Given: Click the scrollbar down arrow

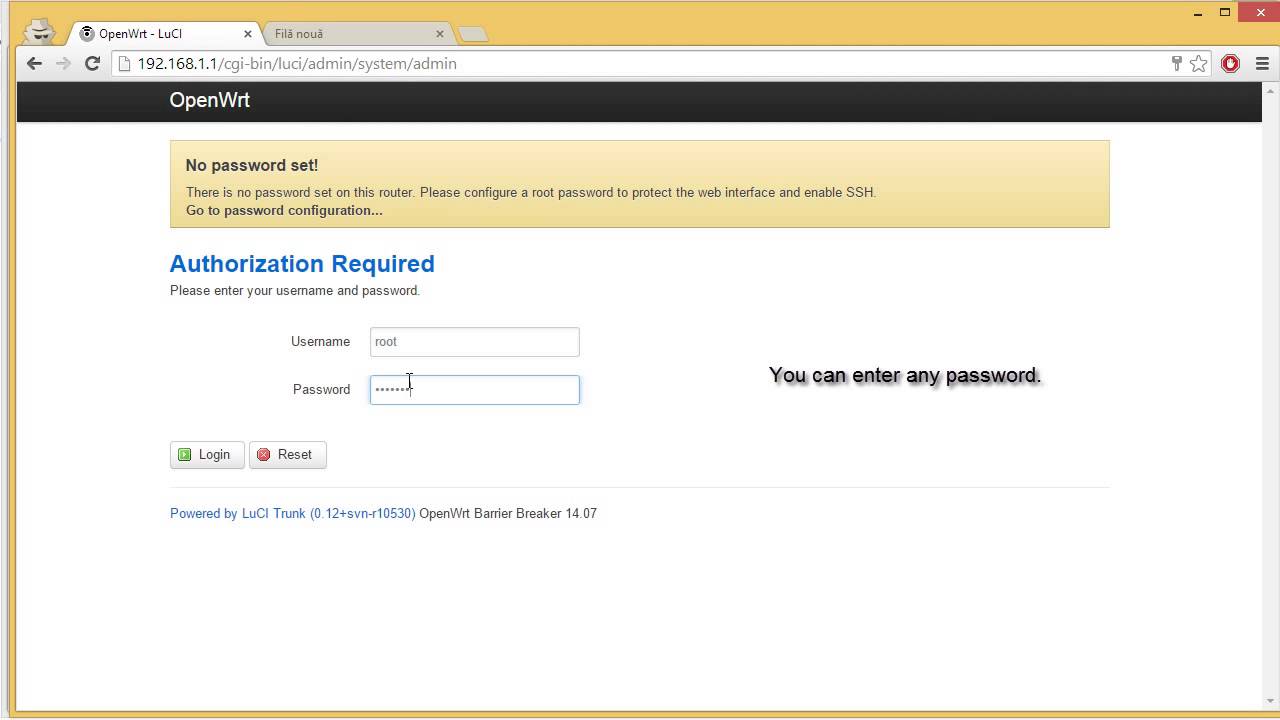Looking at the screenshot, I should click(1270, 701).
